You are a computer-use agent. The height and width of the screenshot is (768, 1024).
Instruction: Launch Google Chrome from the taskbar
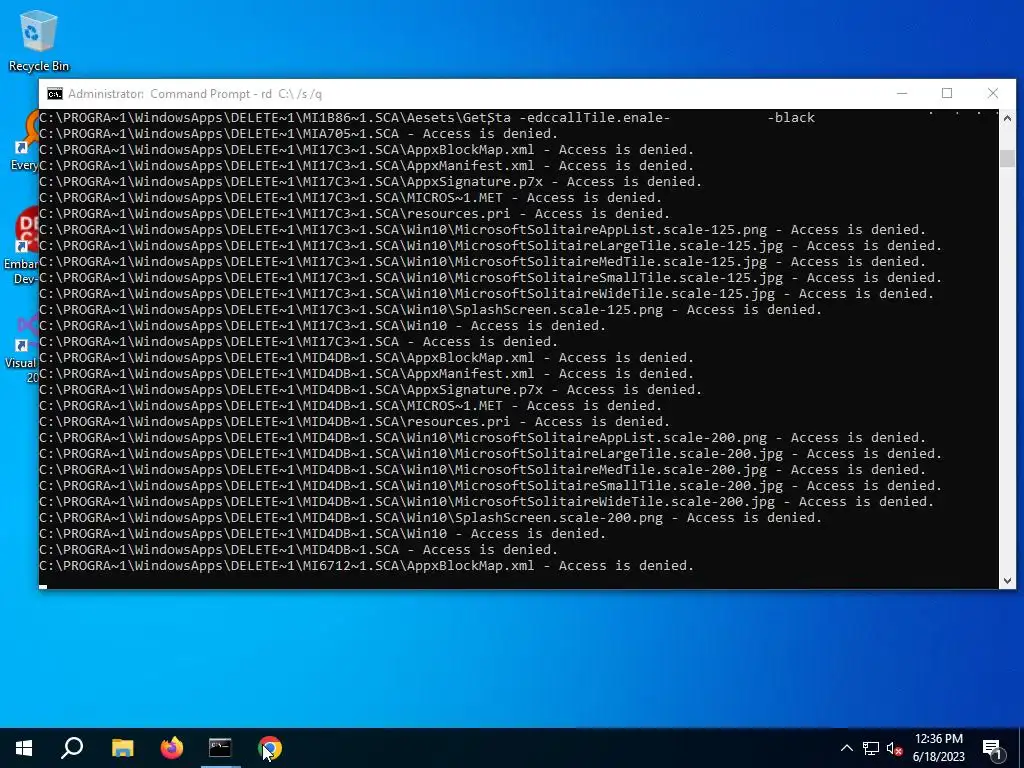[x=269, y=748]
